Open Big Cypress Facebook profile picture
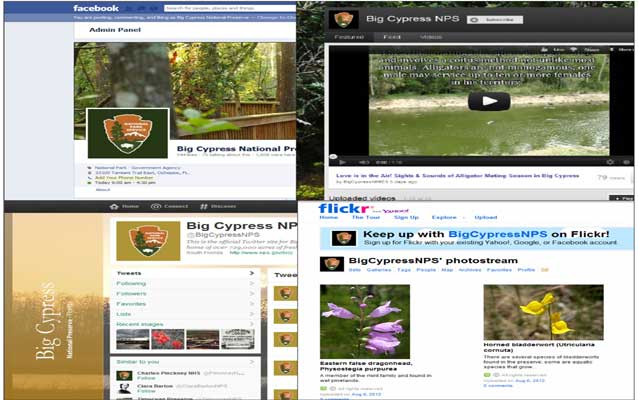This screenshot has width=638, height=400. 128,133
